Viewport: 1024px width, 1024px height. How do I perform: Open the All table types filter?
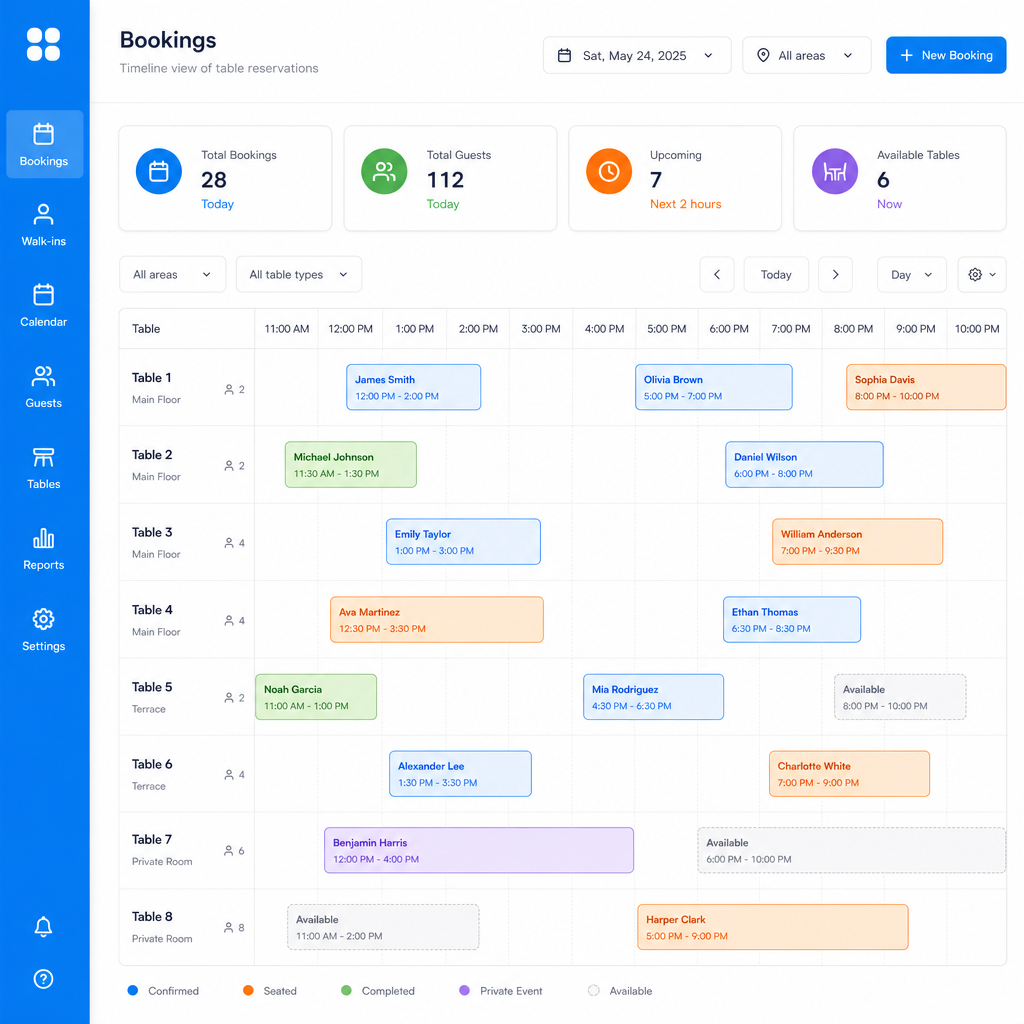pos(298,274)
